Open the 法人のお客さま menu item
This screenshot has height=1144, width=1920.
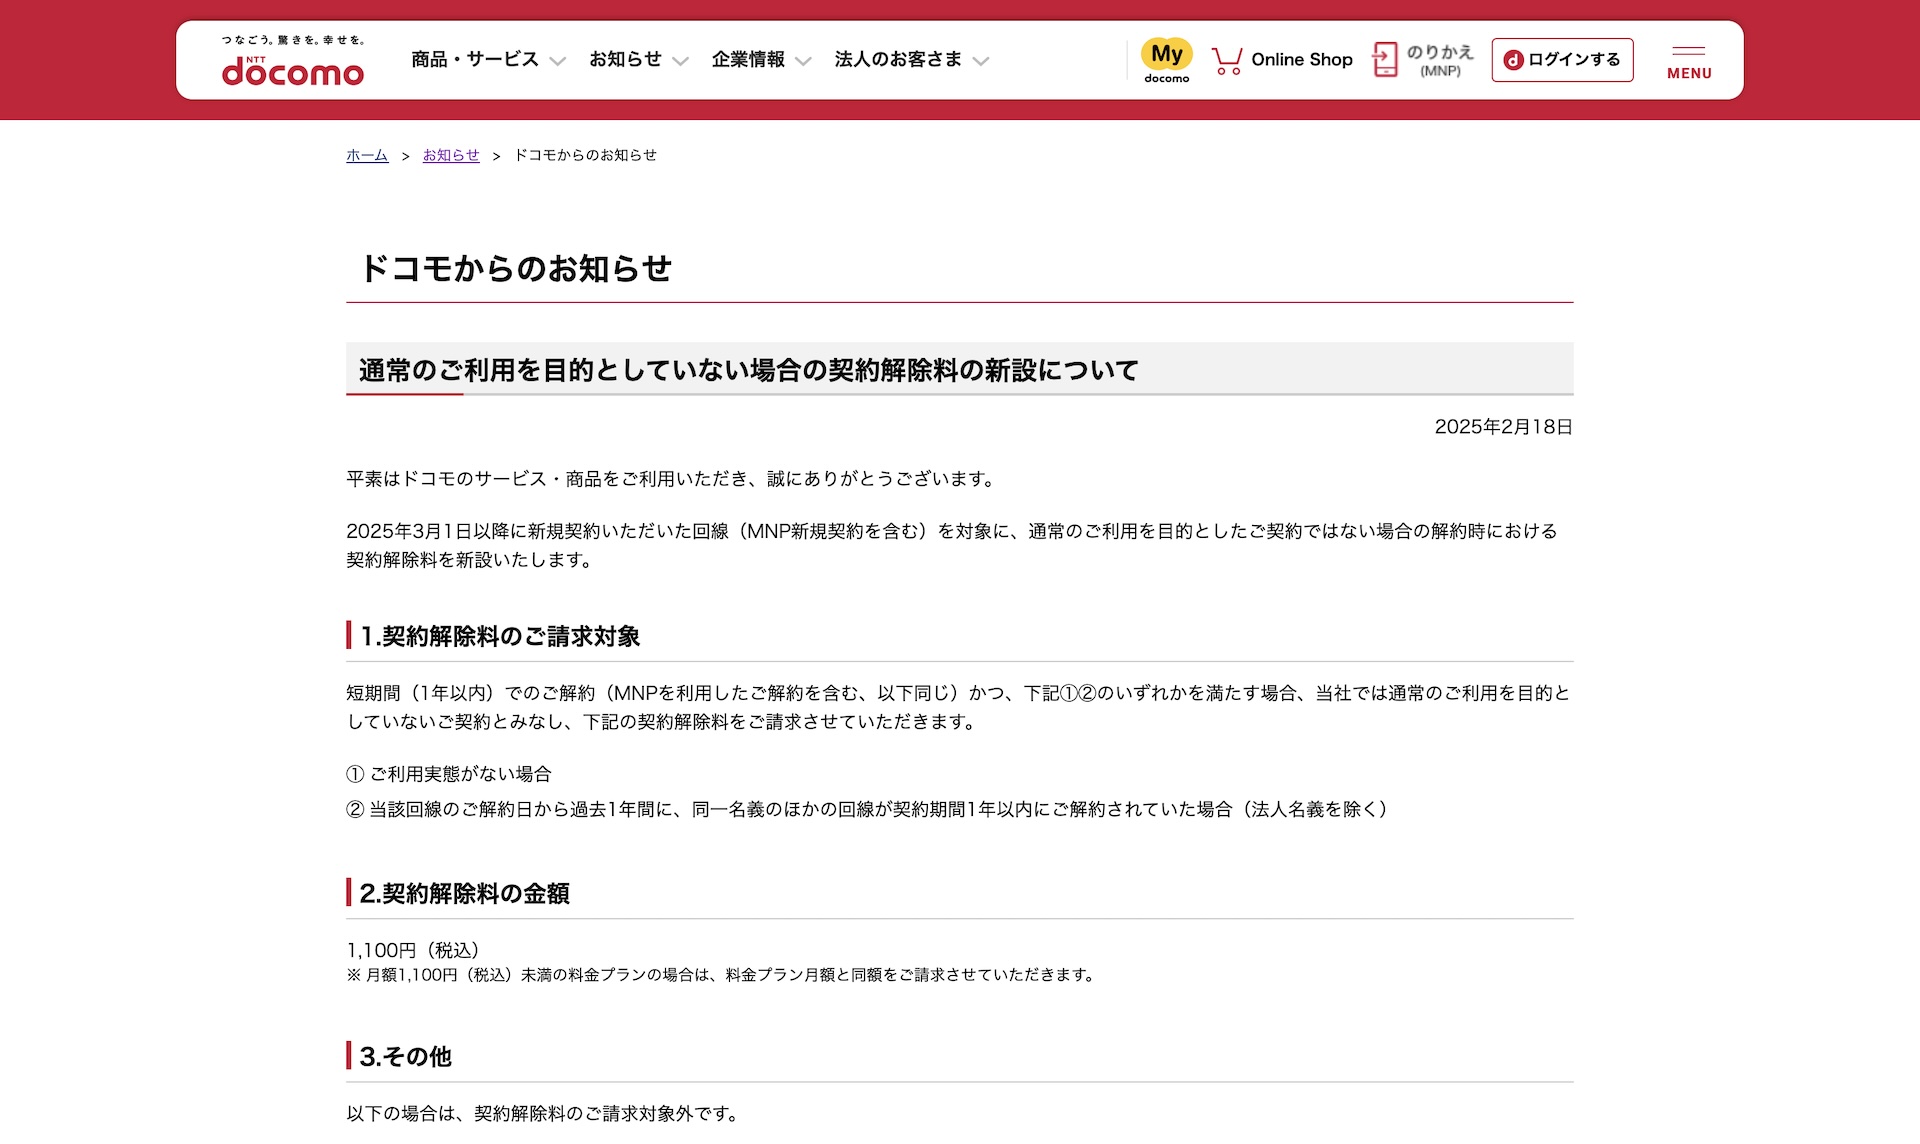(x=898, y=60)
